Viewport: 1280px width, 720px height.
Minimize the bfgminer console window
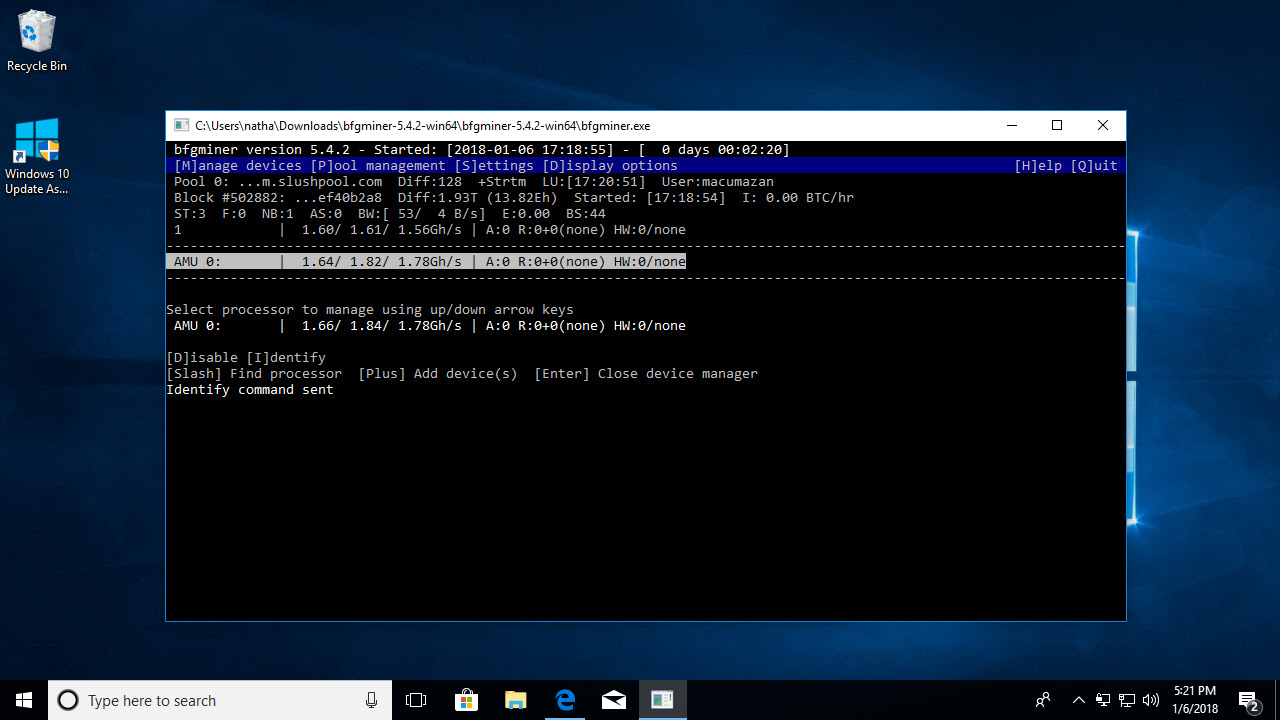(1012, 125)
